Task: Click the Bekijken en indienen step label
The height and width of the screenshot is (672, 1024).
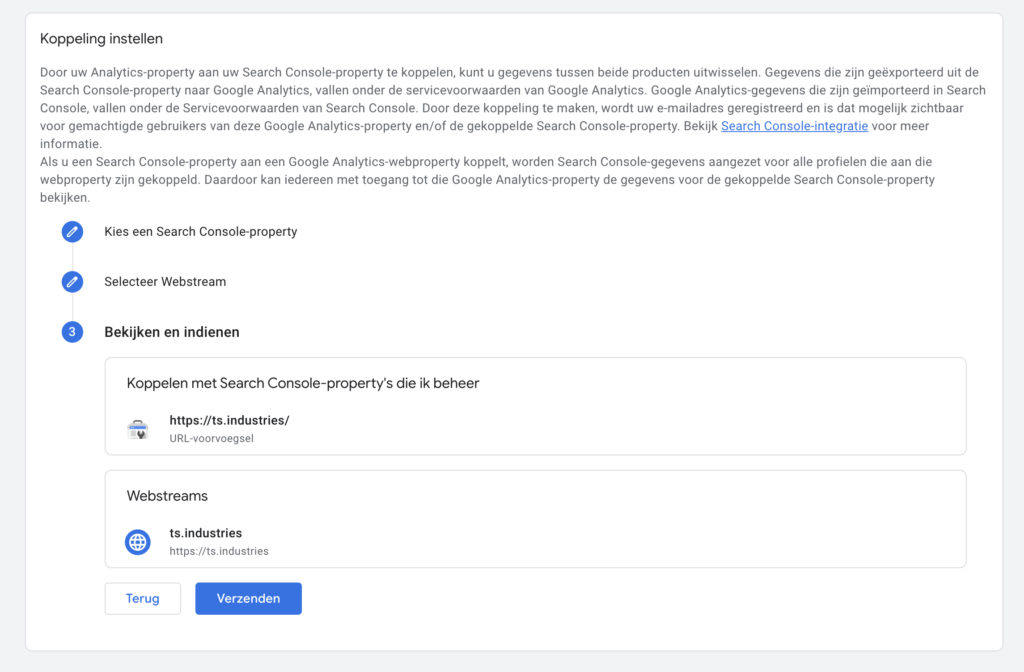Action: tap(170, 331)
